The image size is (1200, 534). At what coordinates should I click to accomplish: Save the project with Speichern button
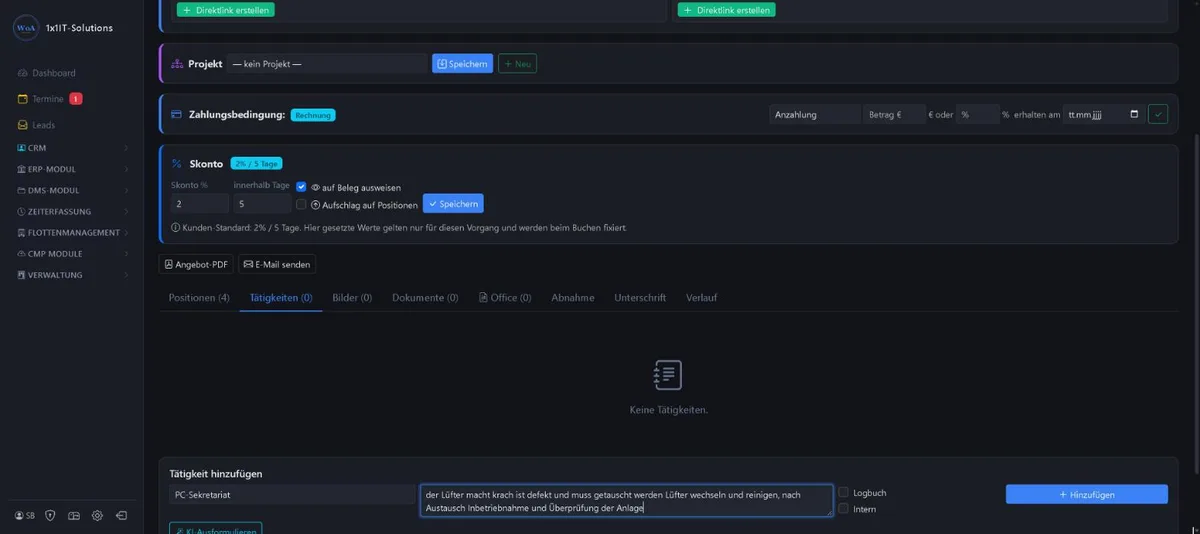tap(462, 64)
